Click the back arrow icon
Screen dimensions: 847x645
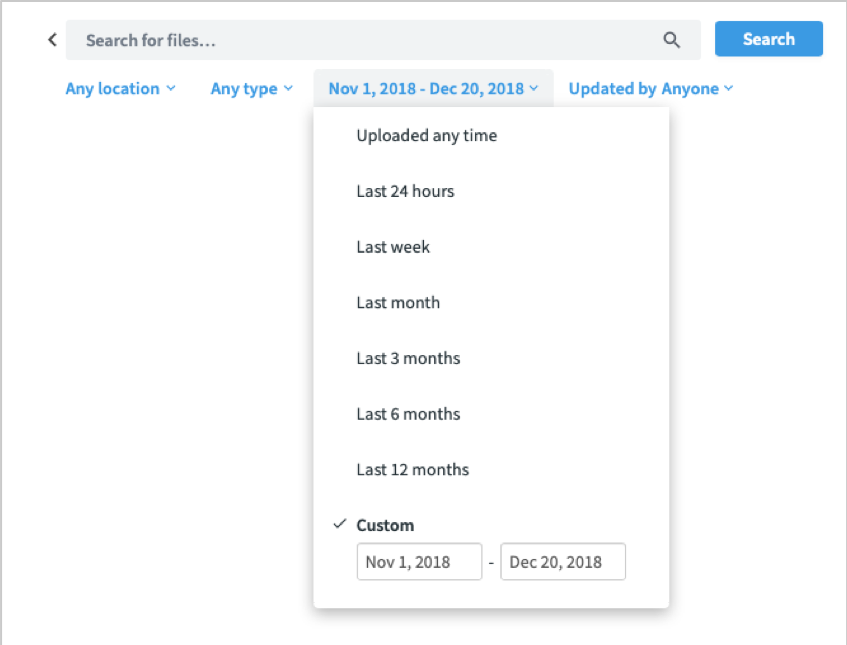click(x=52, y=40)
